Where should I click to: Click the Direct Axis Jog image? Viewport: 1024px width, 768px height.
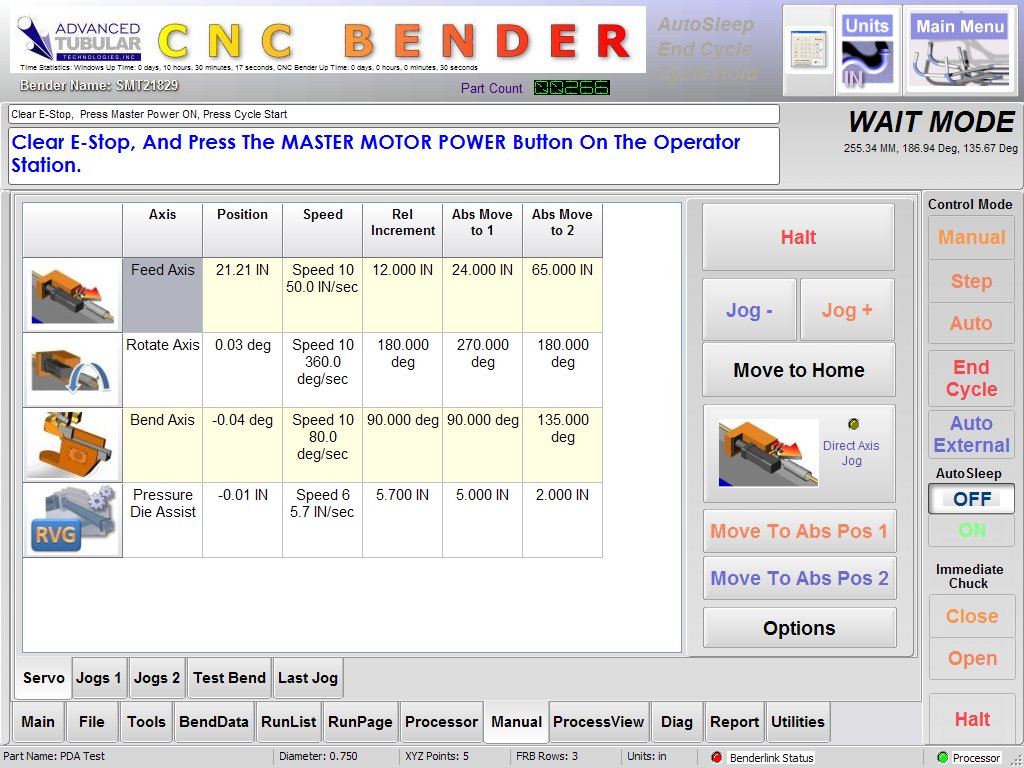click(769, 453)
